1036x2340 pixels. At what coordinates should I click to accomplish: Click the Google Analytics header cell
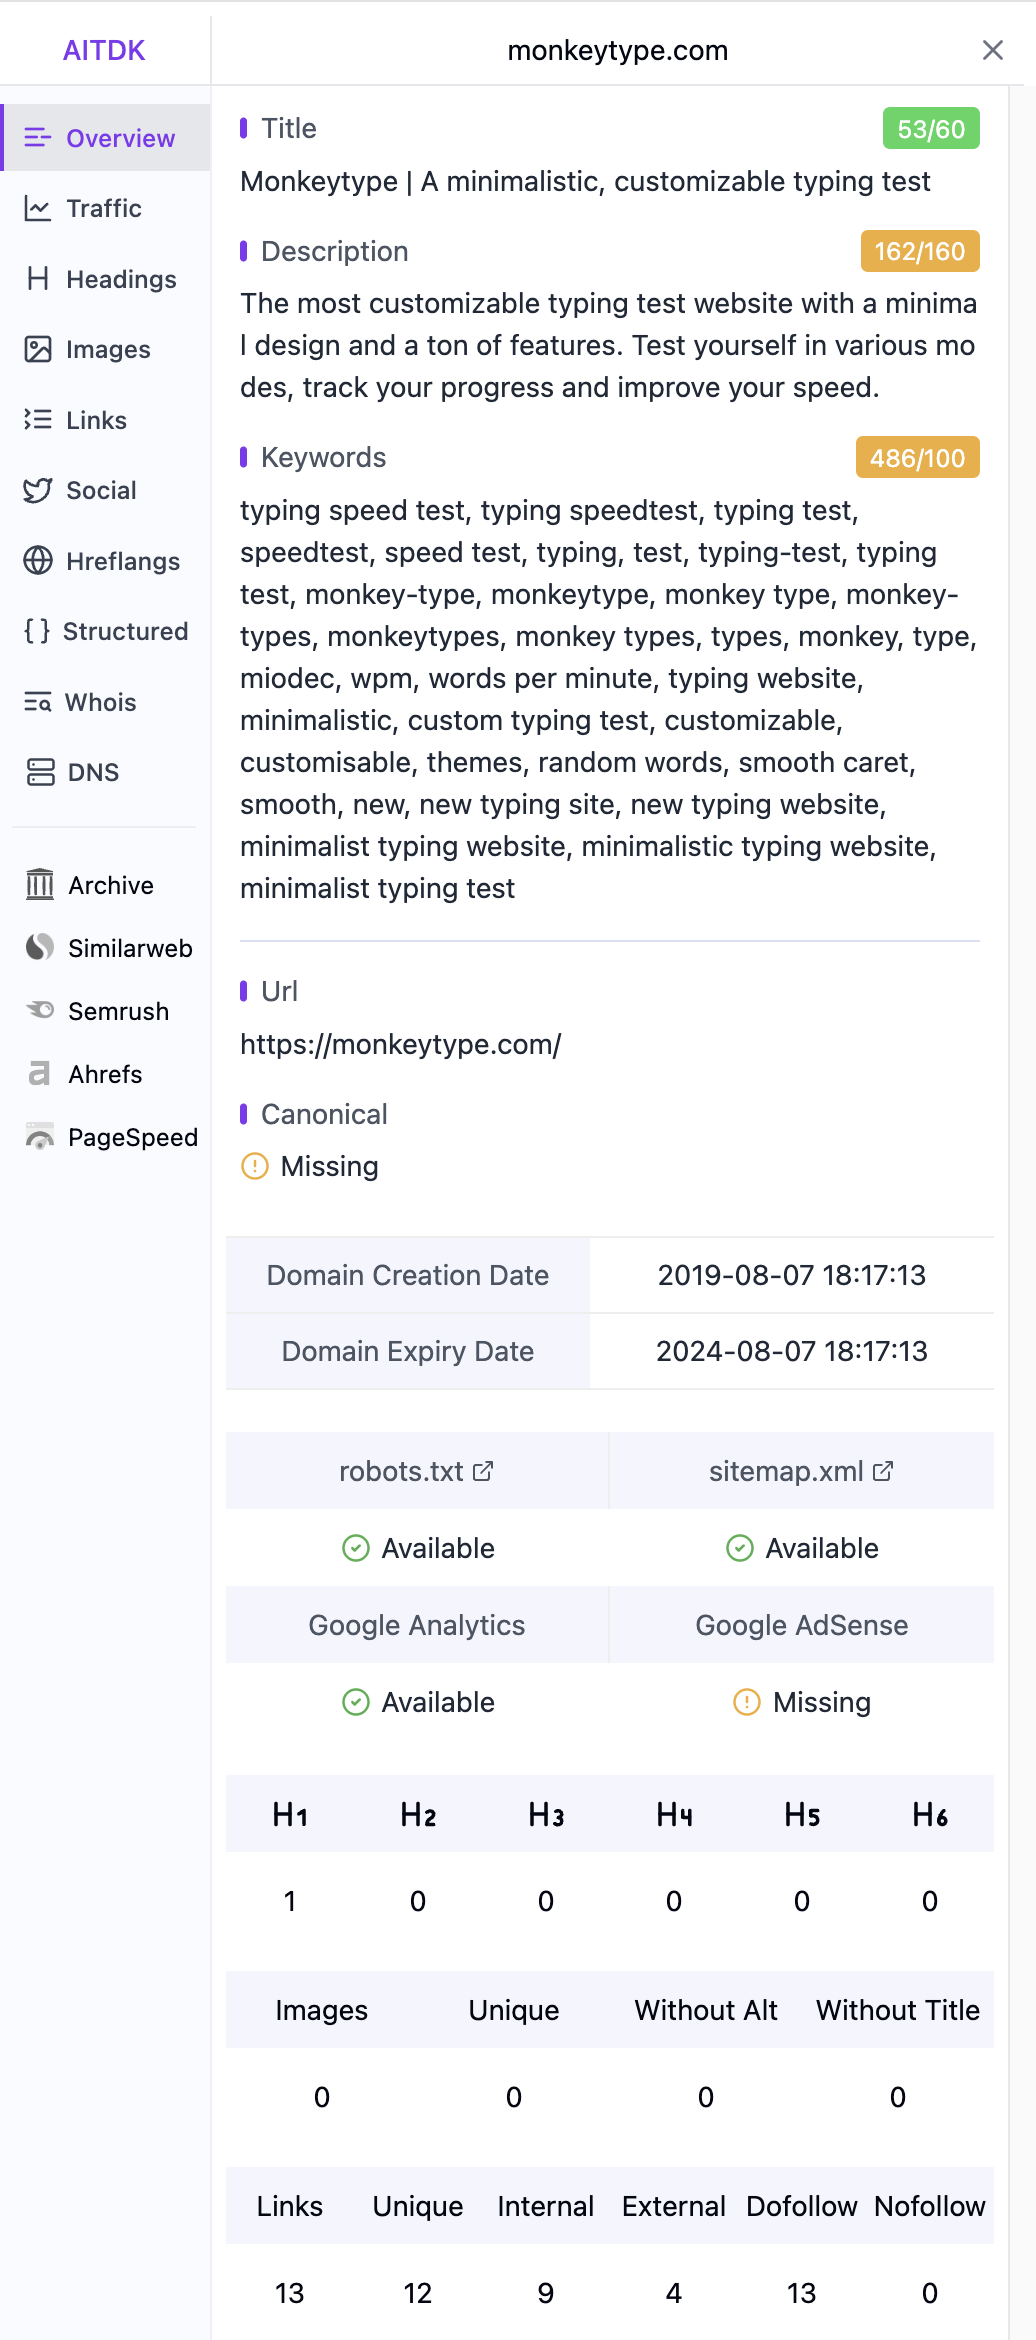tap(417, 1625)
